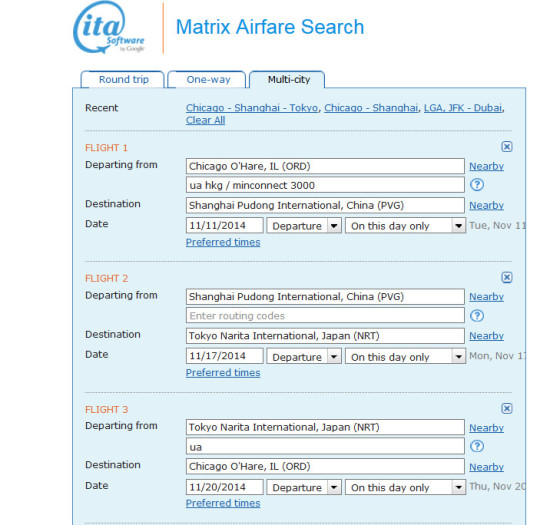Expand Flight 1 'On this day only' dropdown

click(x=405, y=226)
